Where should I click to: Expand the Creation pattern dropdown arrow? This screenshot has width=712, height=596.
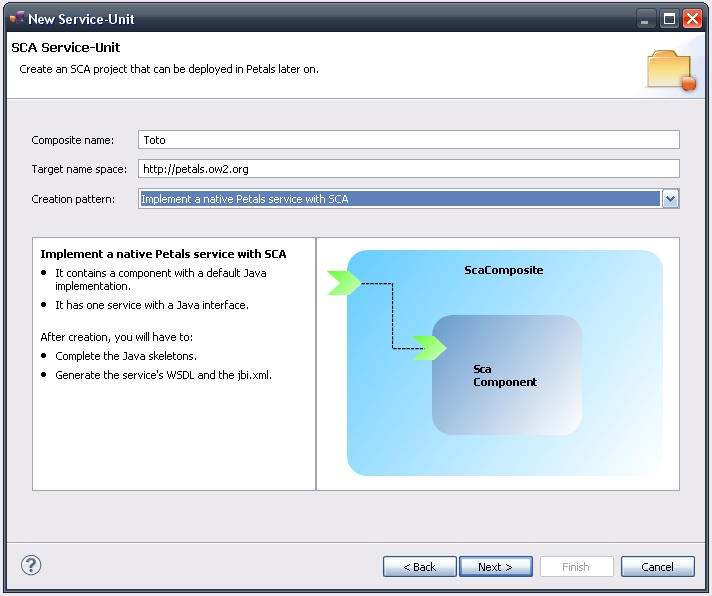(670, 199)
